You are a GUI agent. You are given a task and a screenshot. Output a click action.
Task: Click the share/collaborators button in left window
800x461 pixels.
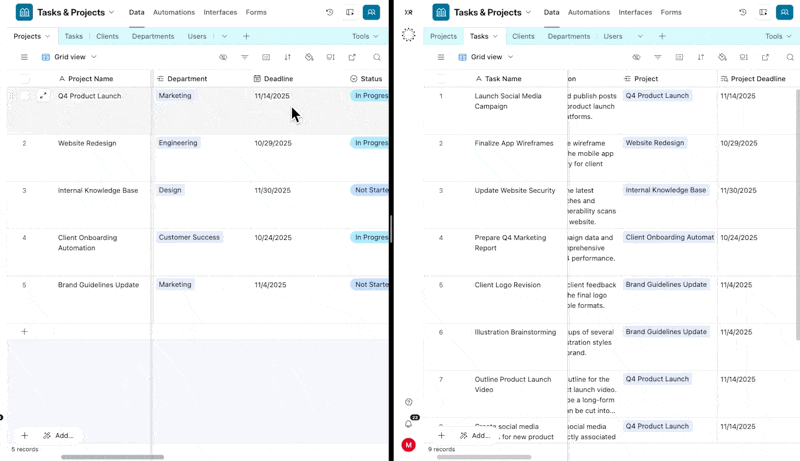[371, 12]
